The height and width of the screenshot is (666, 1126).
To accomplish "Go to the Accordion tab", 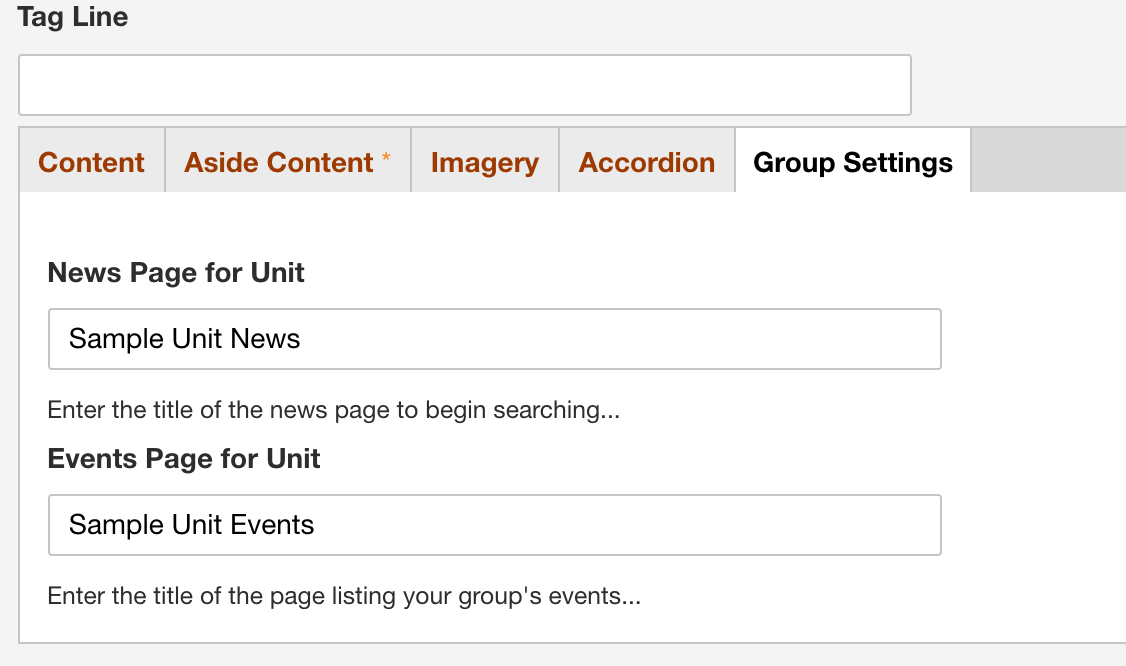I will point(646,162).
